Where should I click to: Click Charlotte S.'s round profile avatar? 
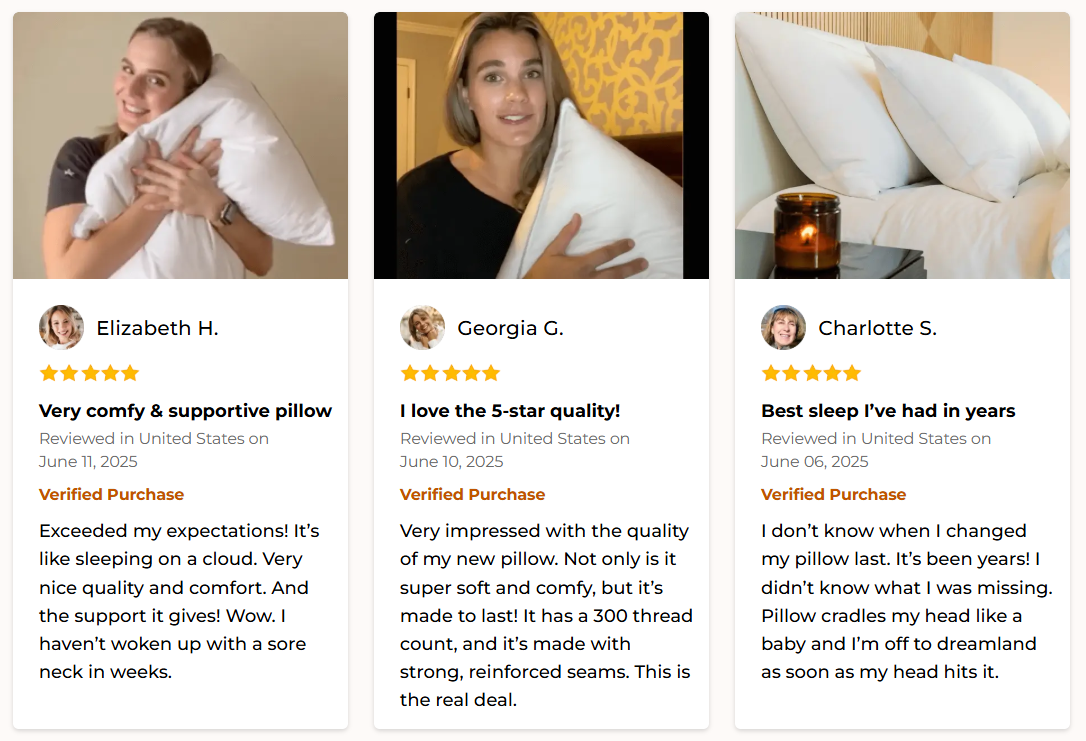pyautogui.click(x=783, y=327)
